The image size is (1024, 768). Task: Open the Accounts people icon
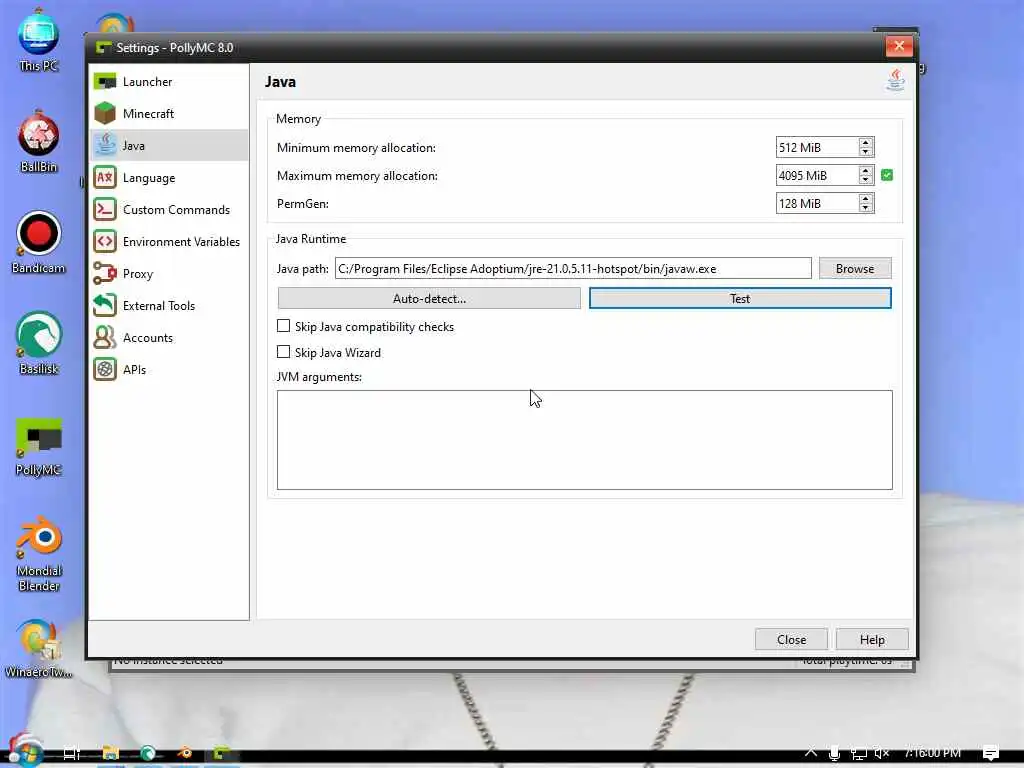pos(104,338)
